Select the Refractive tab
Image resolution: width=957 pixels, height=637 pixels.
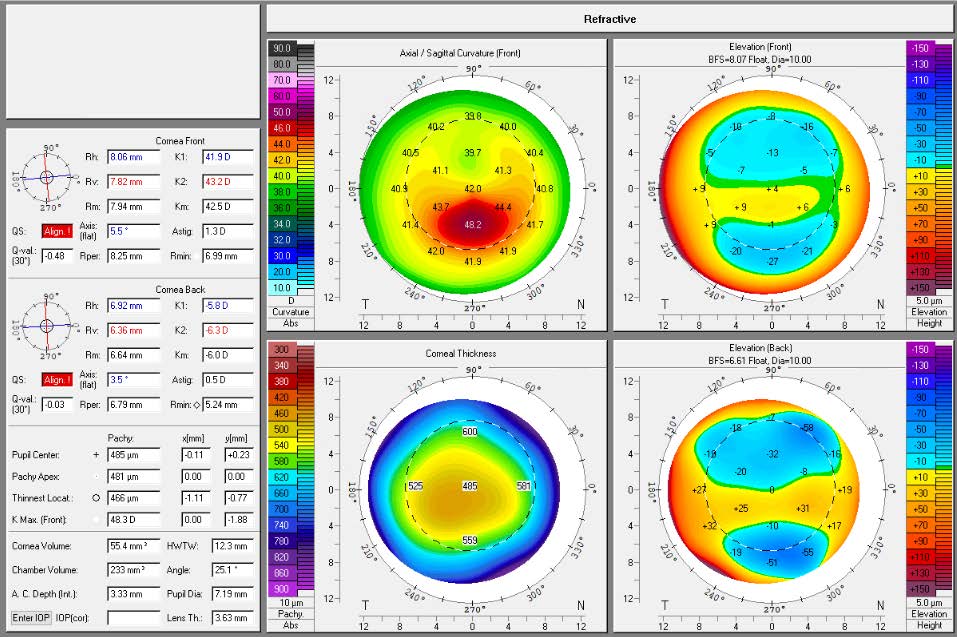coord(610,18)
